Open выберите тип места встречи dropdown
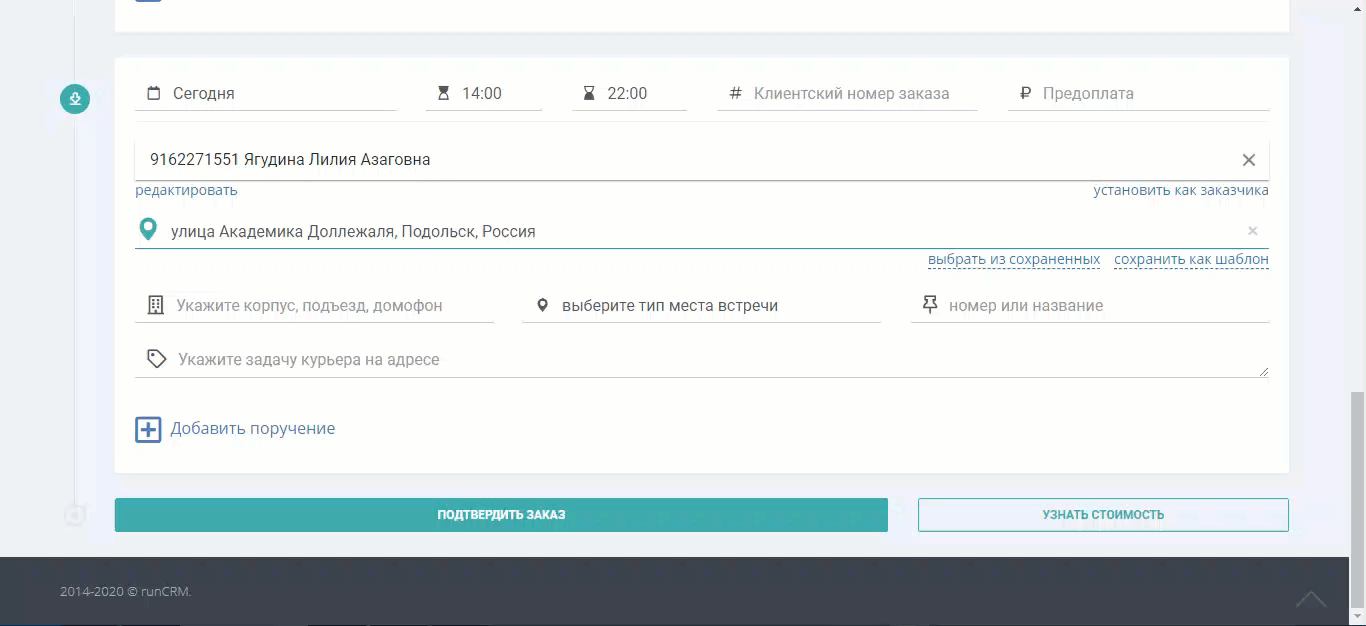The image size is (1366, 626). click(x=702, y=305)
